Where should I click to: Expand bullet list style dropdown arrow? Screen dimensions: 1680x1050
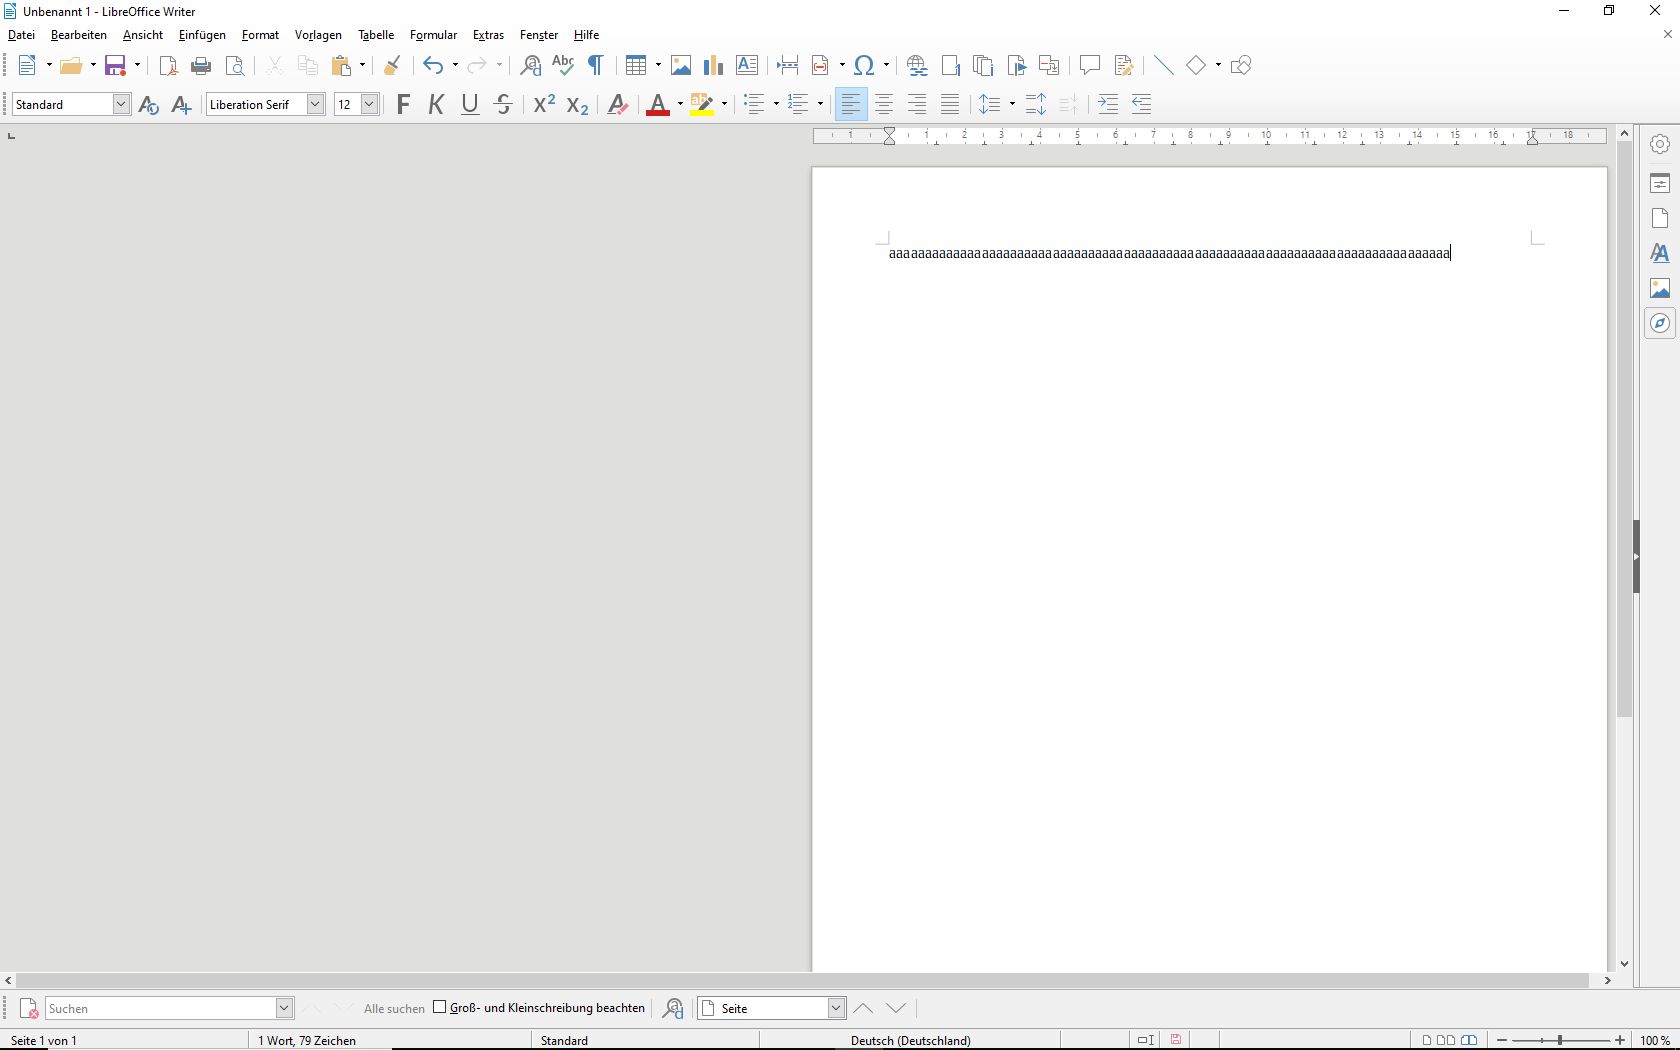775,105
